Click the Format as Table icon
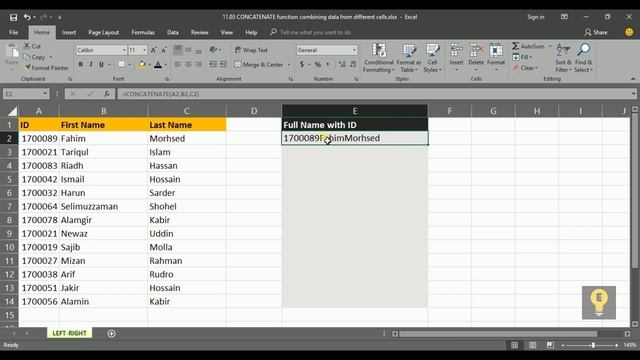The image size is (640, 360). coord(409,51)
